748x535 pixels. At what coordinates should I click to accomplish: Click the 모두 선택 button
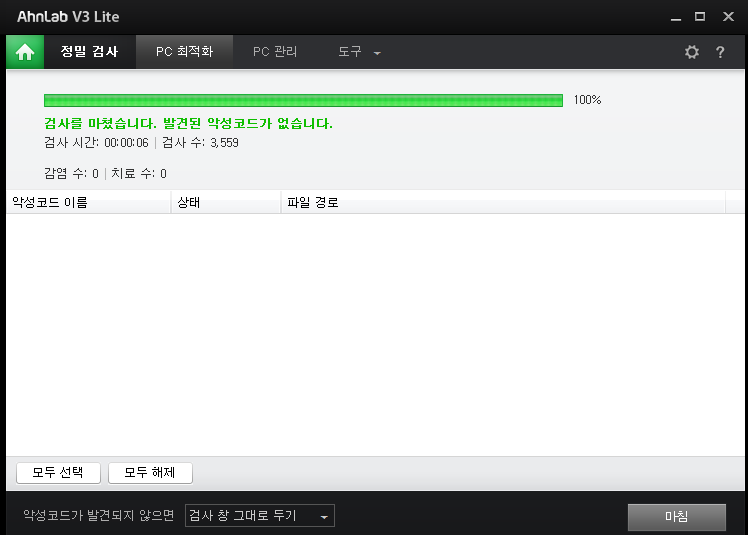point(58,473)
